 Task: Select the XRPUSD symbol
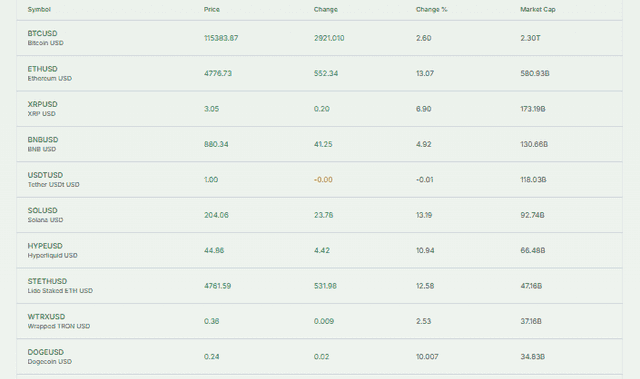(42, 104)
